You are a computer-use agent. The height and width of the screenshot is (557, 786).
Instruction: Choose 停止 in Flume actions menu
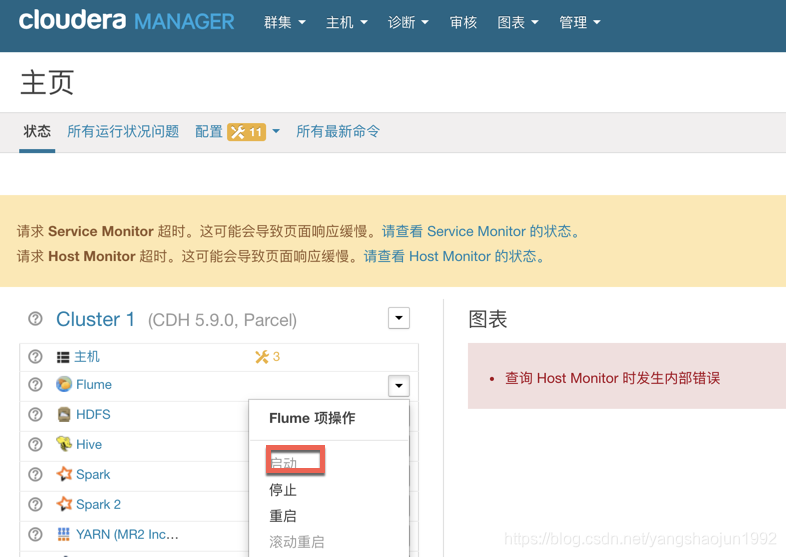[283, 490]
